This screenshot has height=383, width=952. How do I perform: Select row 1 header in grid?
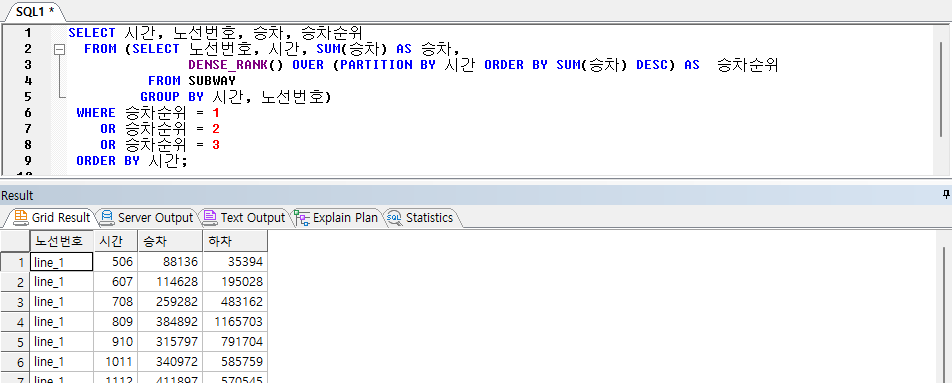[x=15, y=262]
